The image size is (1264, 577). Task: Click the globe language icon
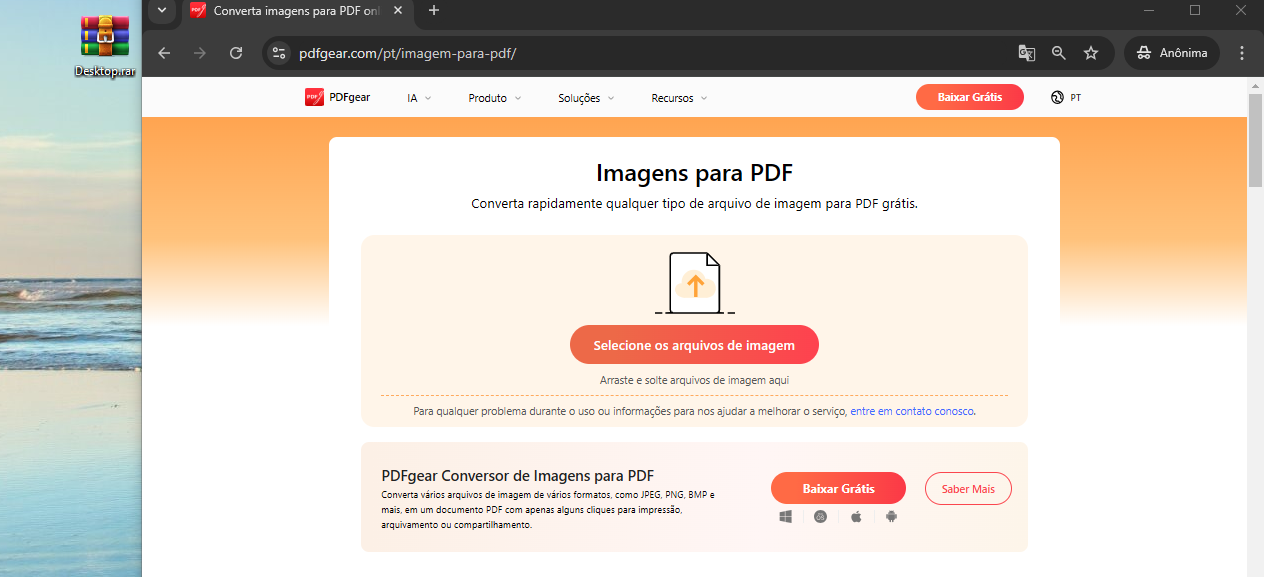click(1057, 98)
